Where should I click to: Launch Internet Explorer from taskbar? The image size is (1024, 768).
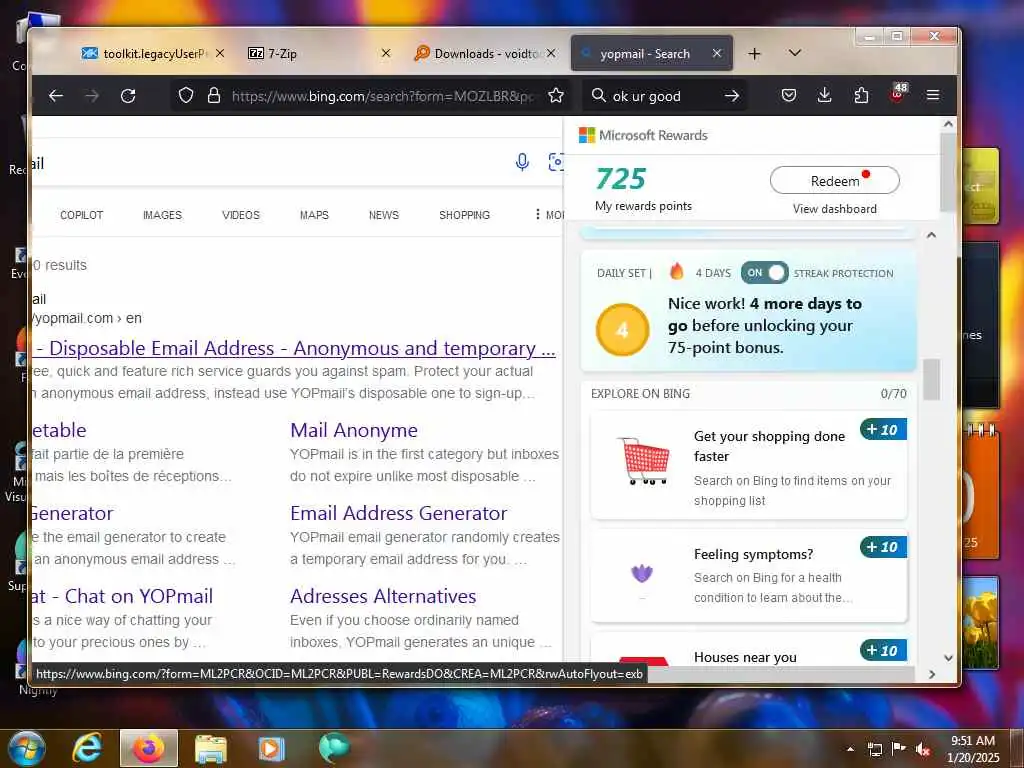coord(87,748)
